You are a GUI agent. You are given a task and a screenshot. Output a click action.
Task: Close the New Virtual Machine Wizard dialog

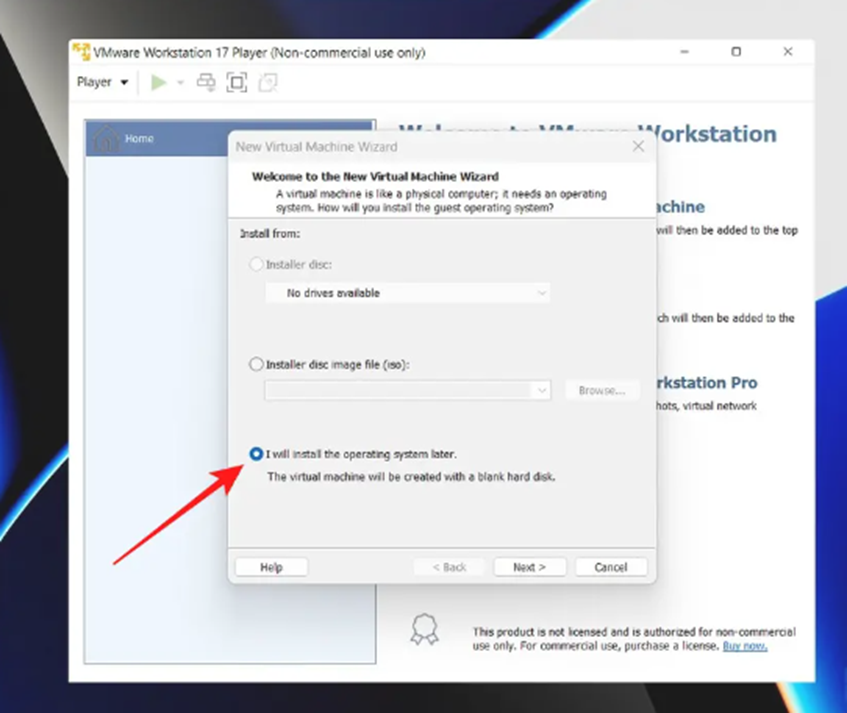click(638, 146)
